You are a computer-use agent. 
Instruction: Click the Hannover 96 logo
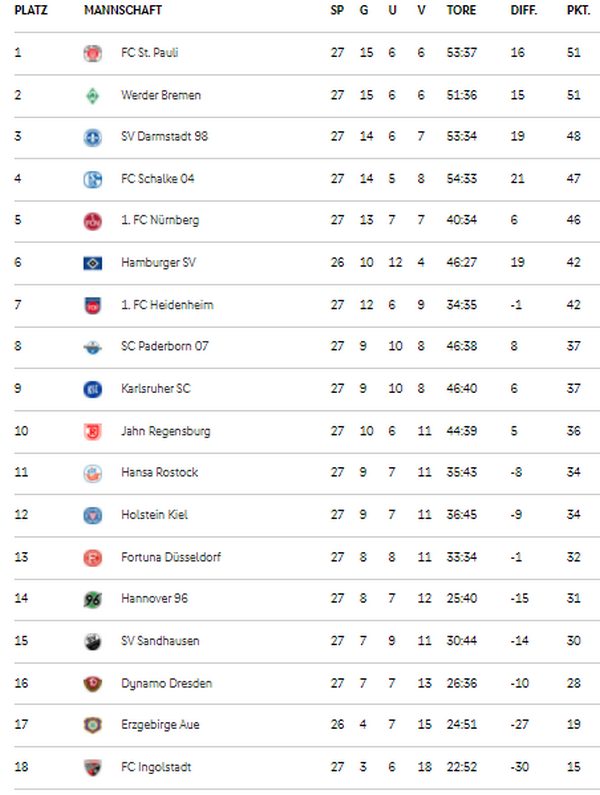92,600
